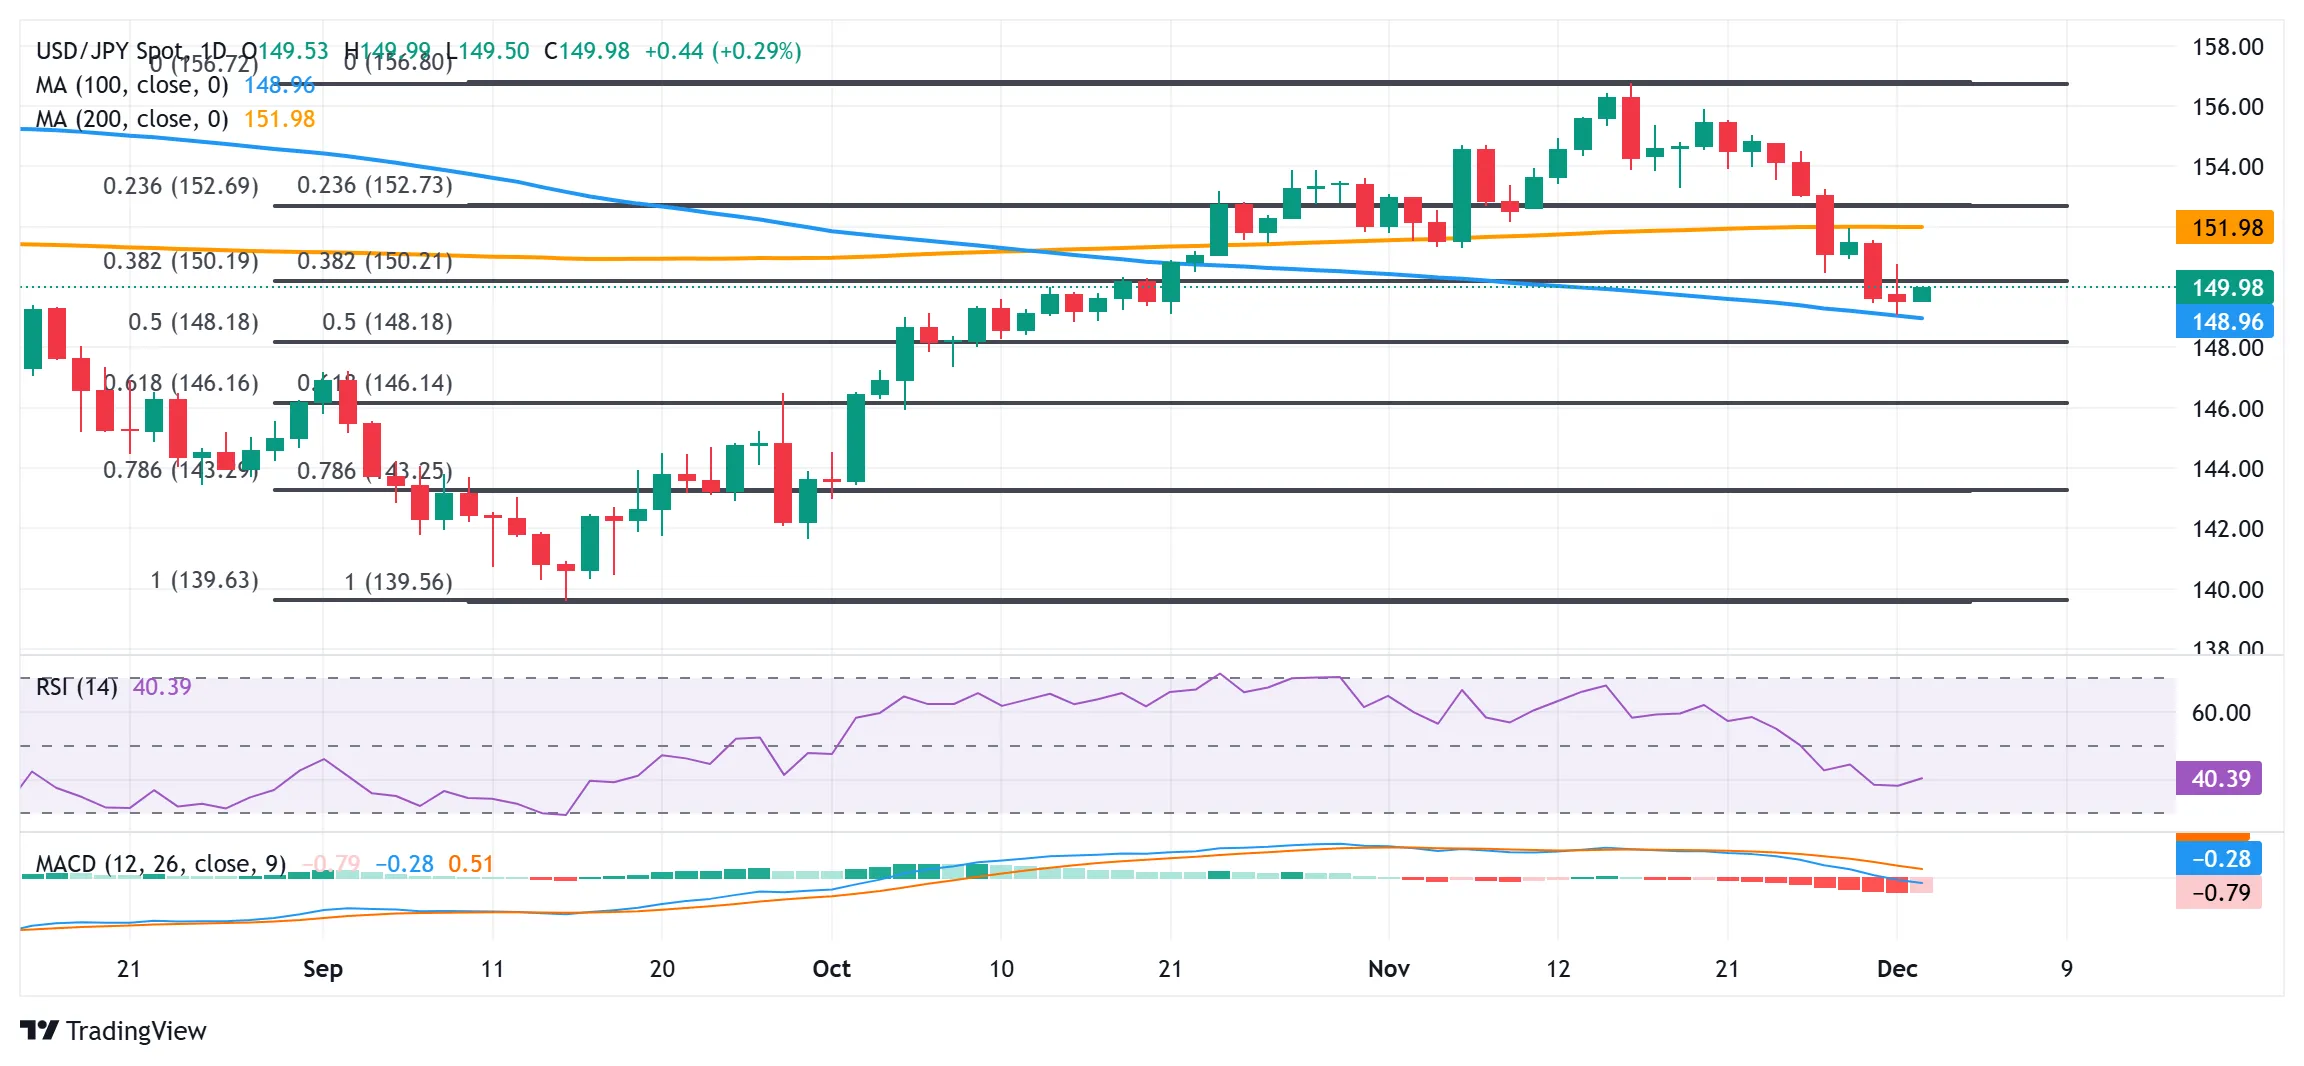This screenshot has height=1066, width=2304.
Task: Click the green 149.98 current price label
Action: click(x=2225, y=288)
